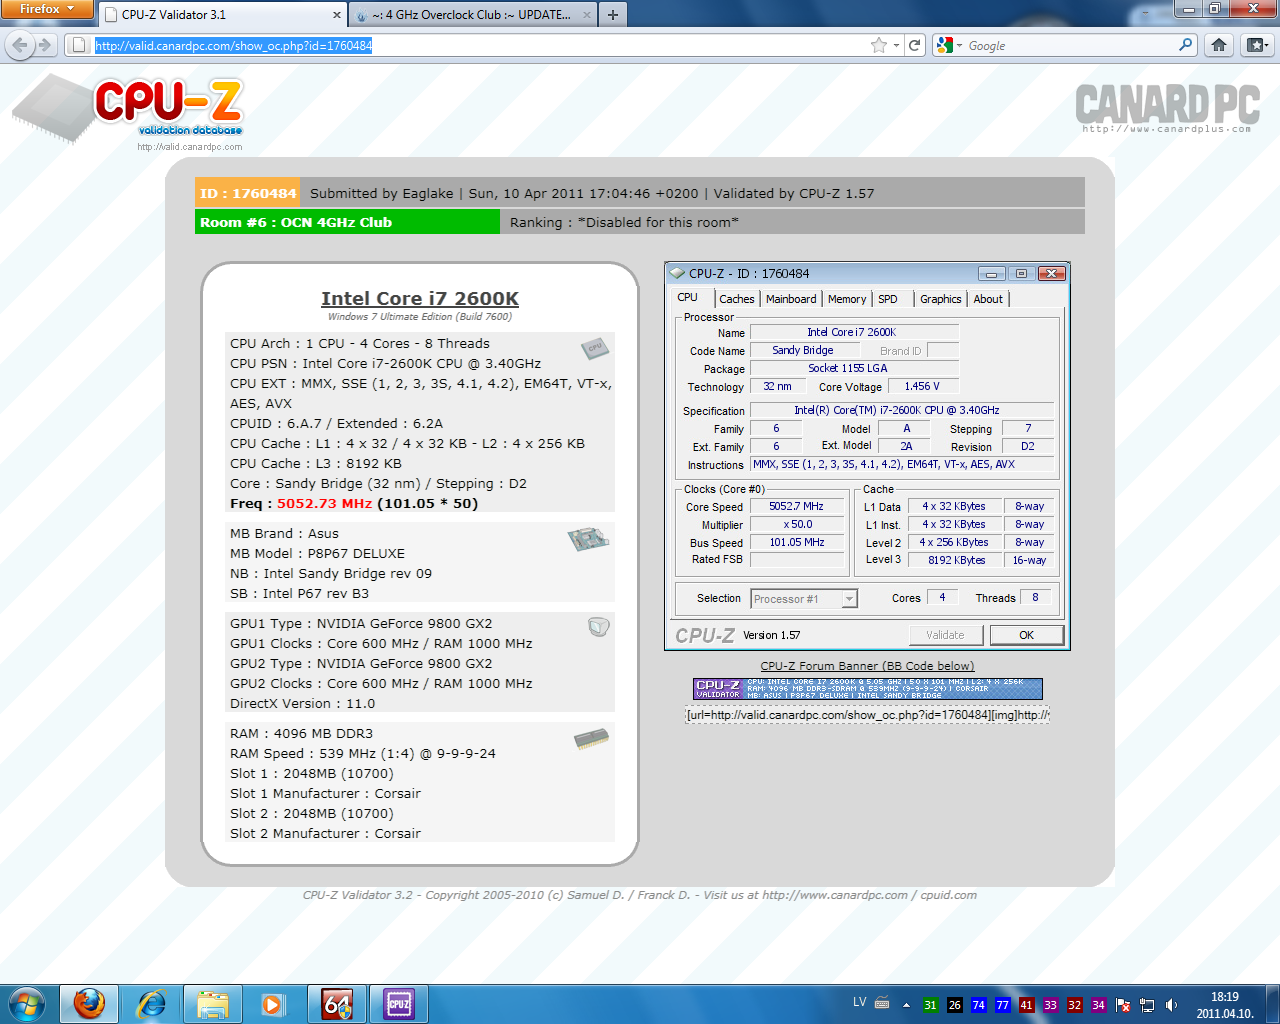
Task: Open Windows Explorer folder in taskbar
Action: [x=213, y=1004]
